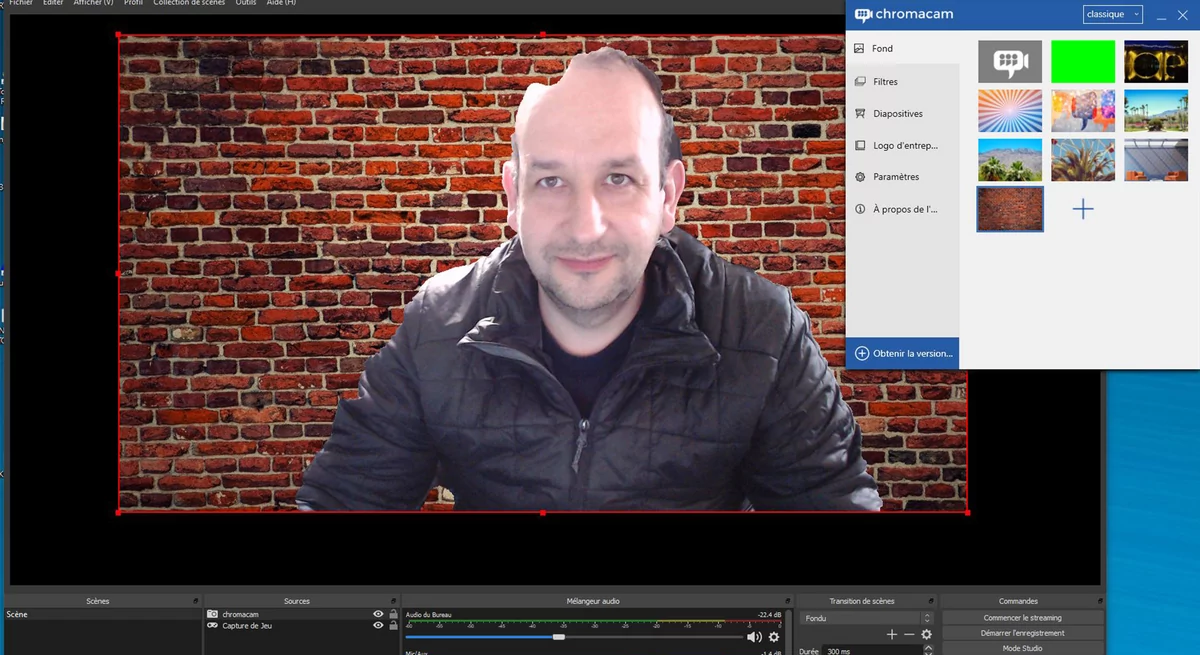
Task: Open transition properties gear icon
Action: pos(926,634)
